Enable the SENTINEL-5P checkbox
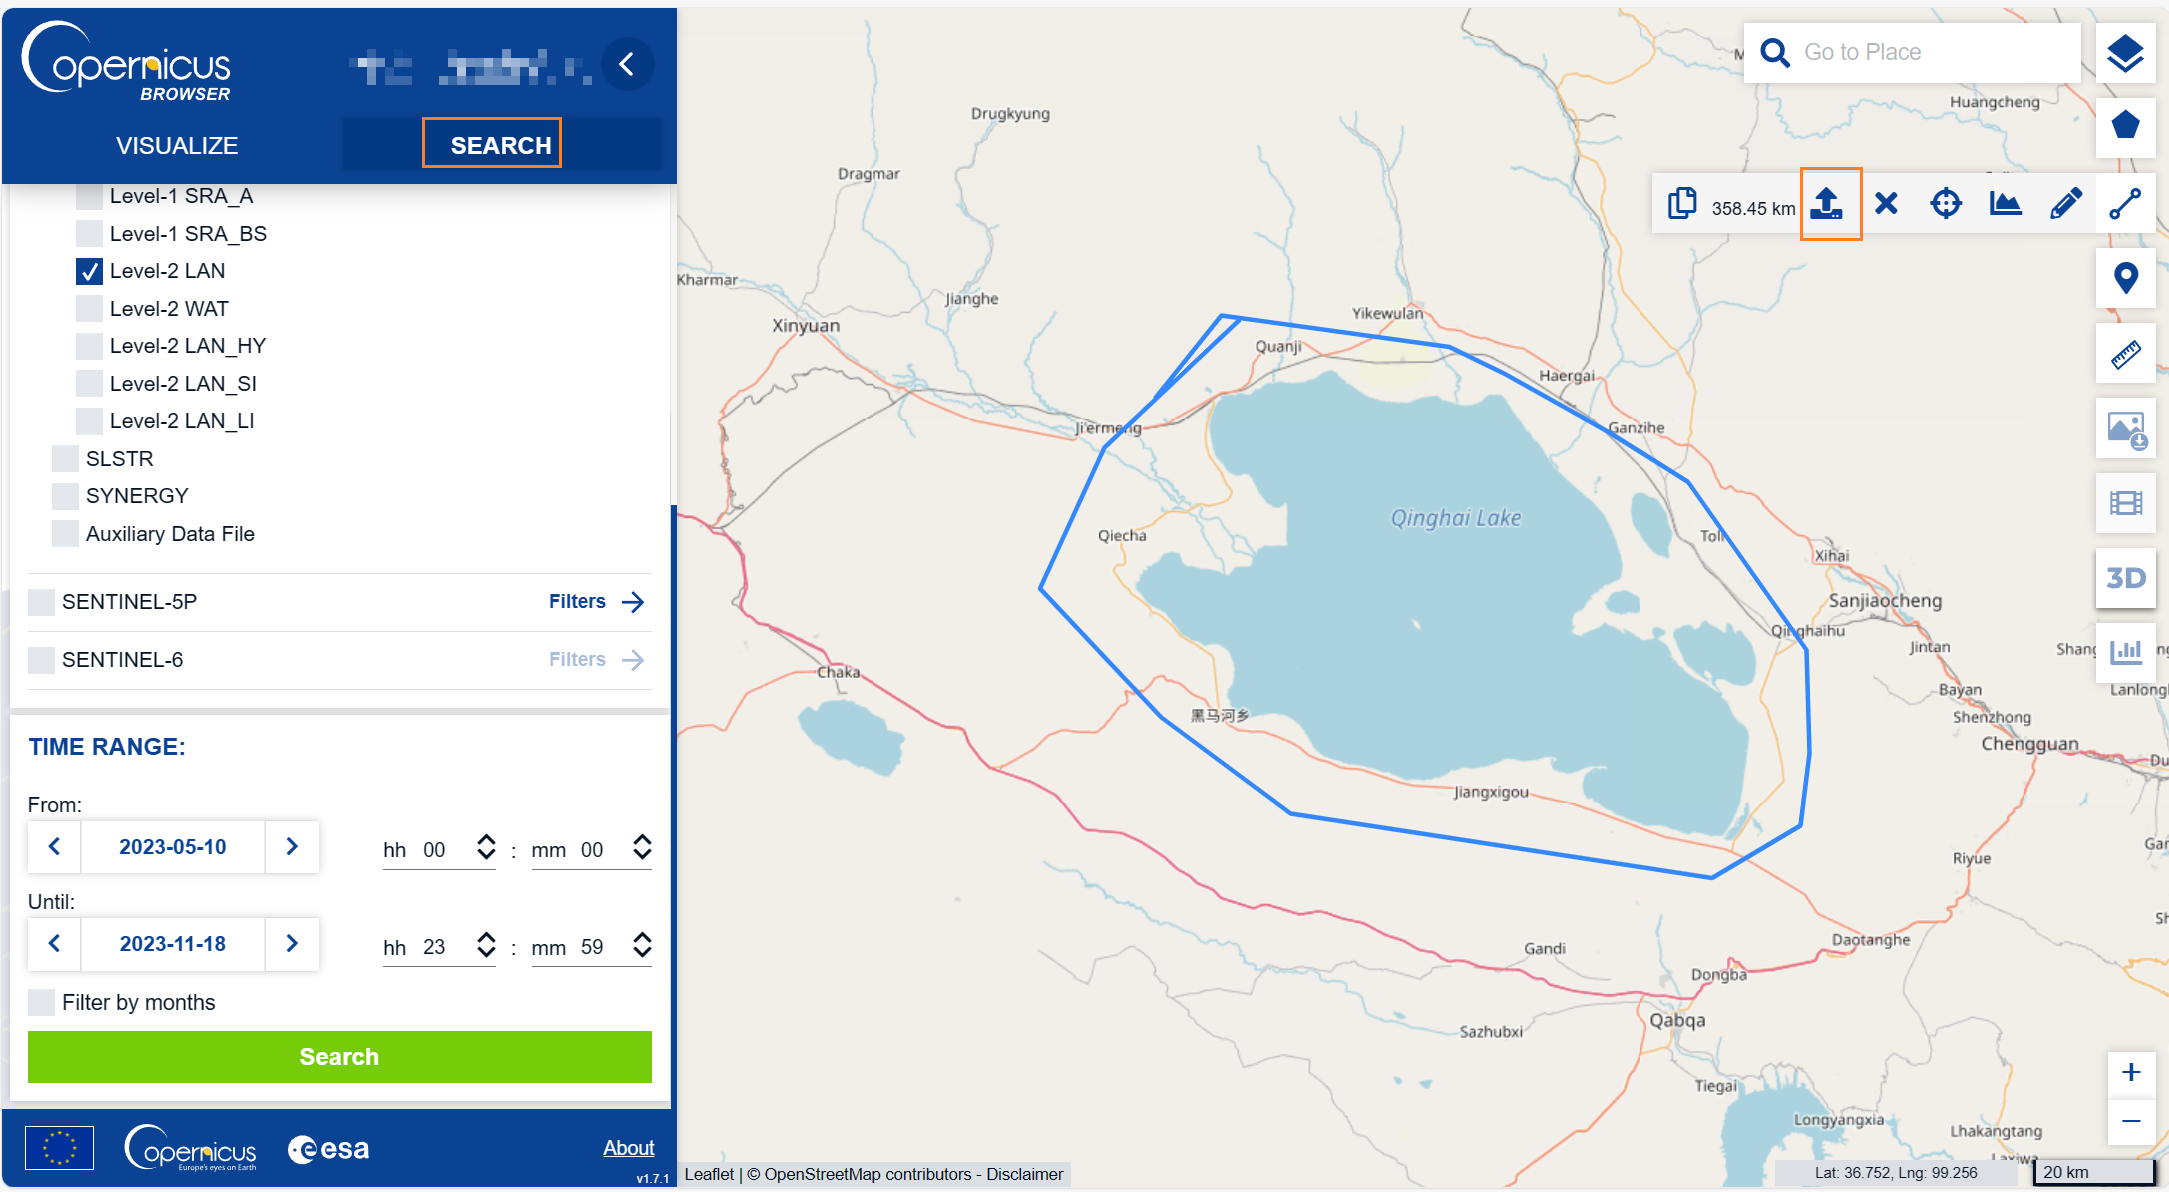This screenshot has width=2169, height=1192. [42, 602]
